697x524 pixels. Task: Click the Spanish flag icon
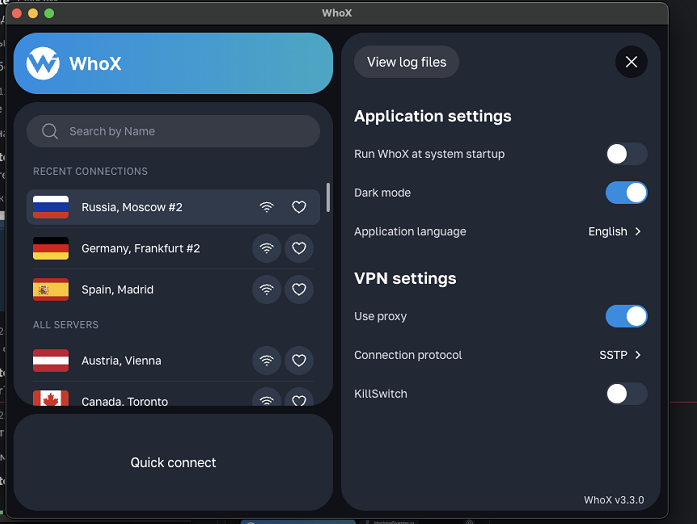(x=51, y=289)
